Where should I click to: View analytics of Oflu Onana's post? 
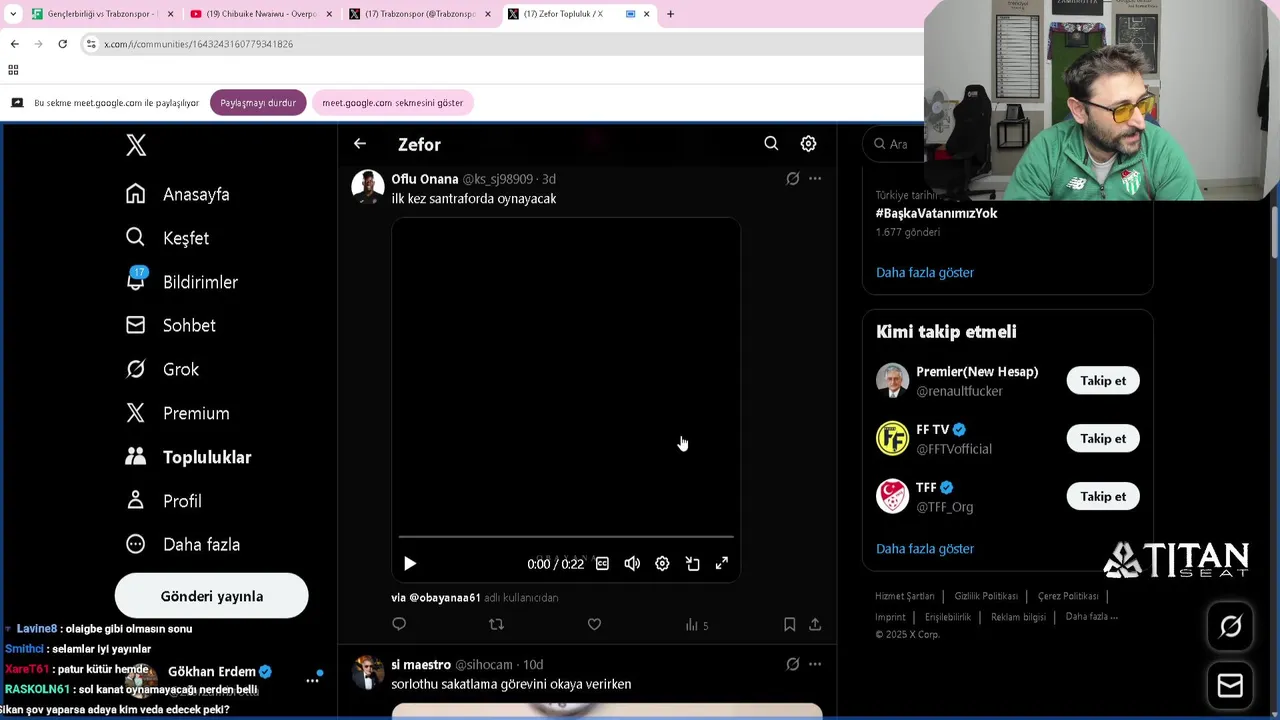(697, 625)
